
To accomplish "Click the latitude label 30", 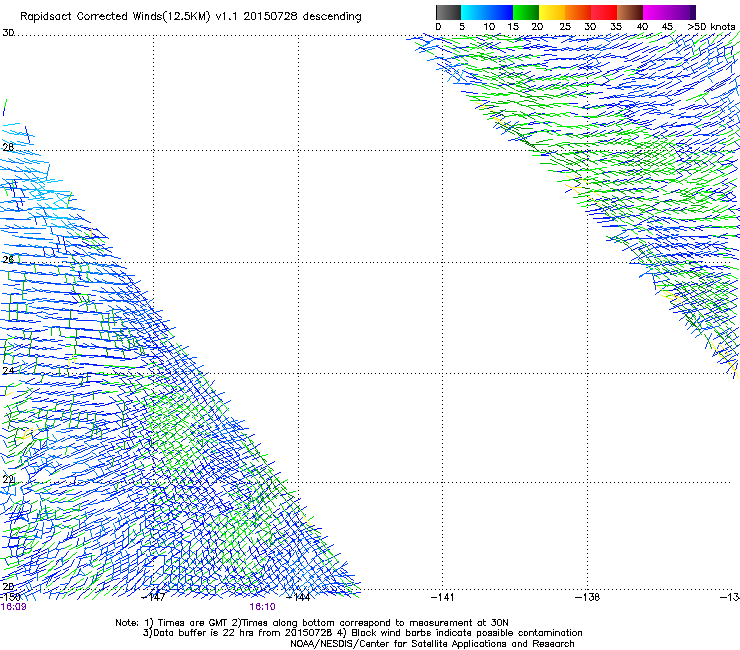I will coord(8,33).
